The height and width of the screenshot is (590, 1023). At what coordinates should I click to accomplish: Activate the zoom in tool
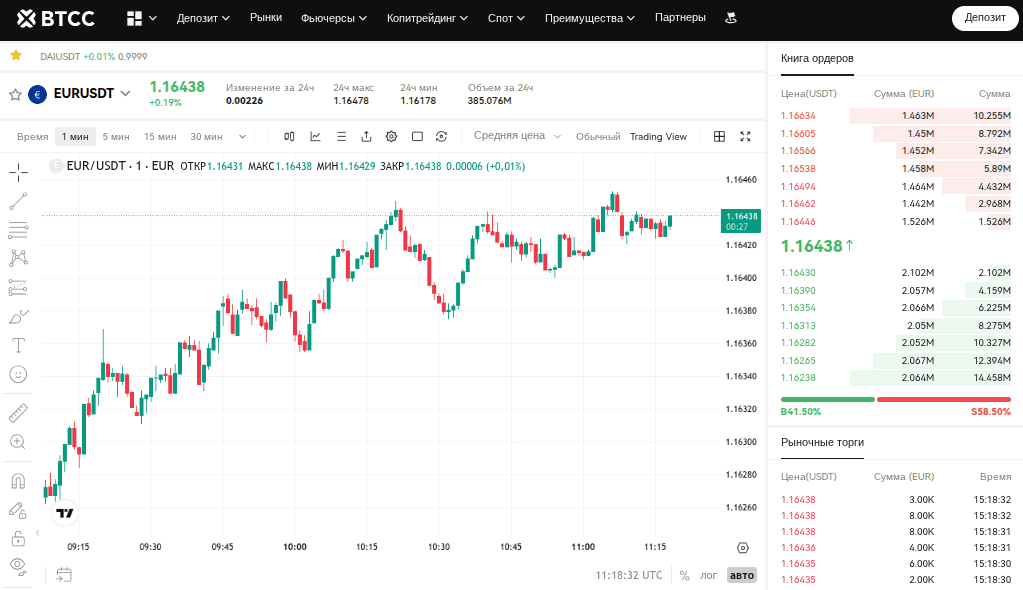click(x=18, y=442)
